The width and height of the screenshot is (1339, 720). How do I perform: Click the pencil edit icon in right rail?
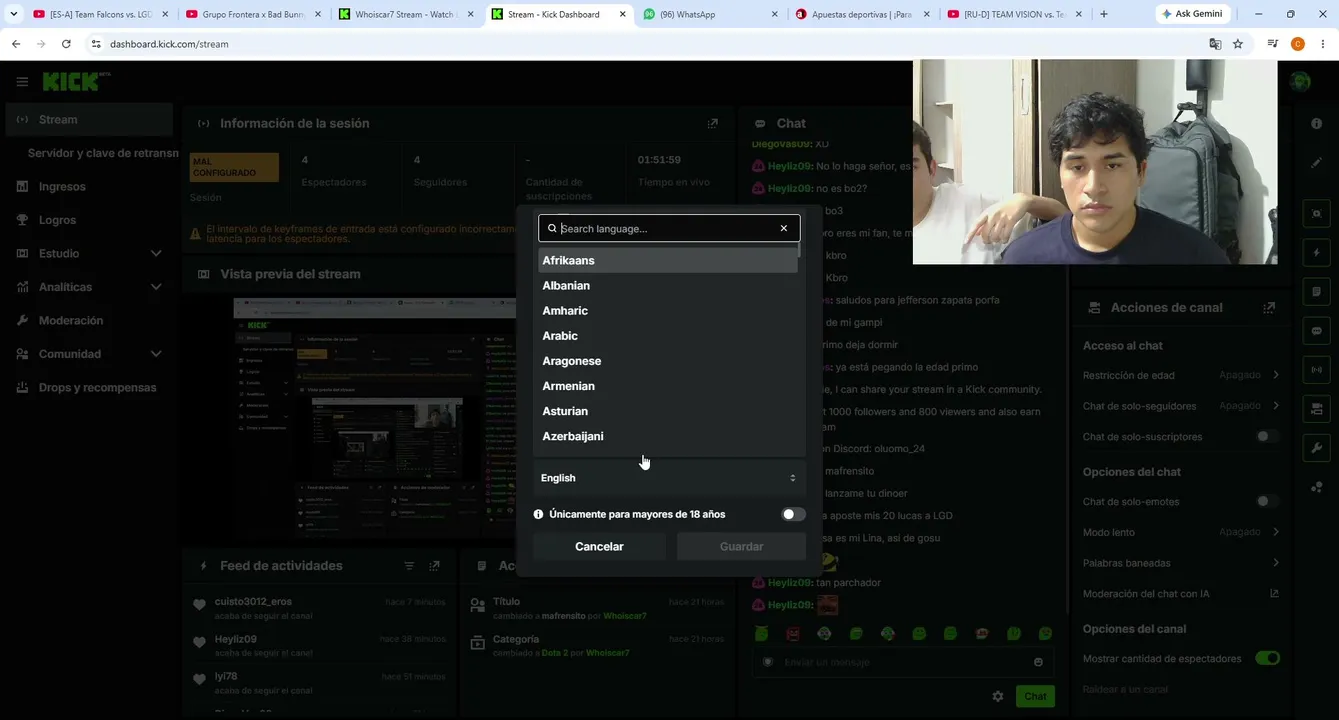tap(1316, 162)
